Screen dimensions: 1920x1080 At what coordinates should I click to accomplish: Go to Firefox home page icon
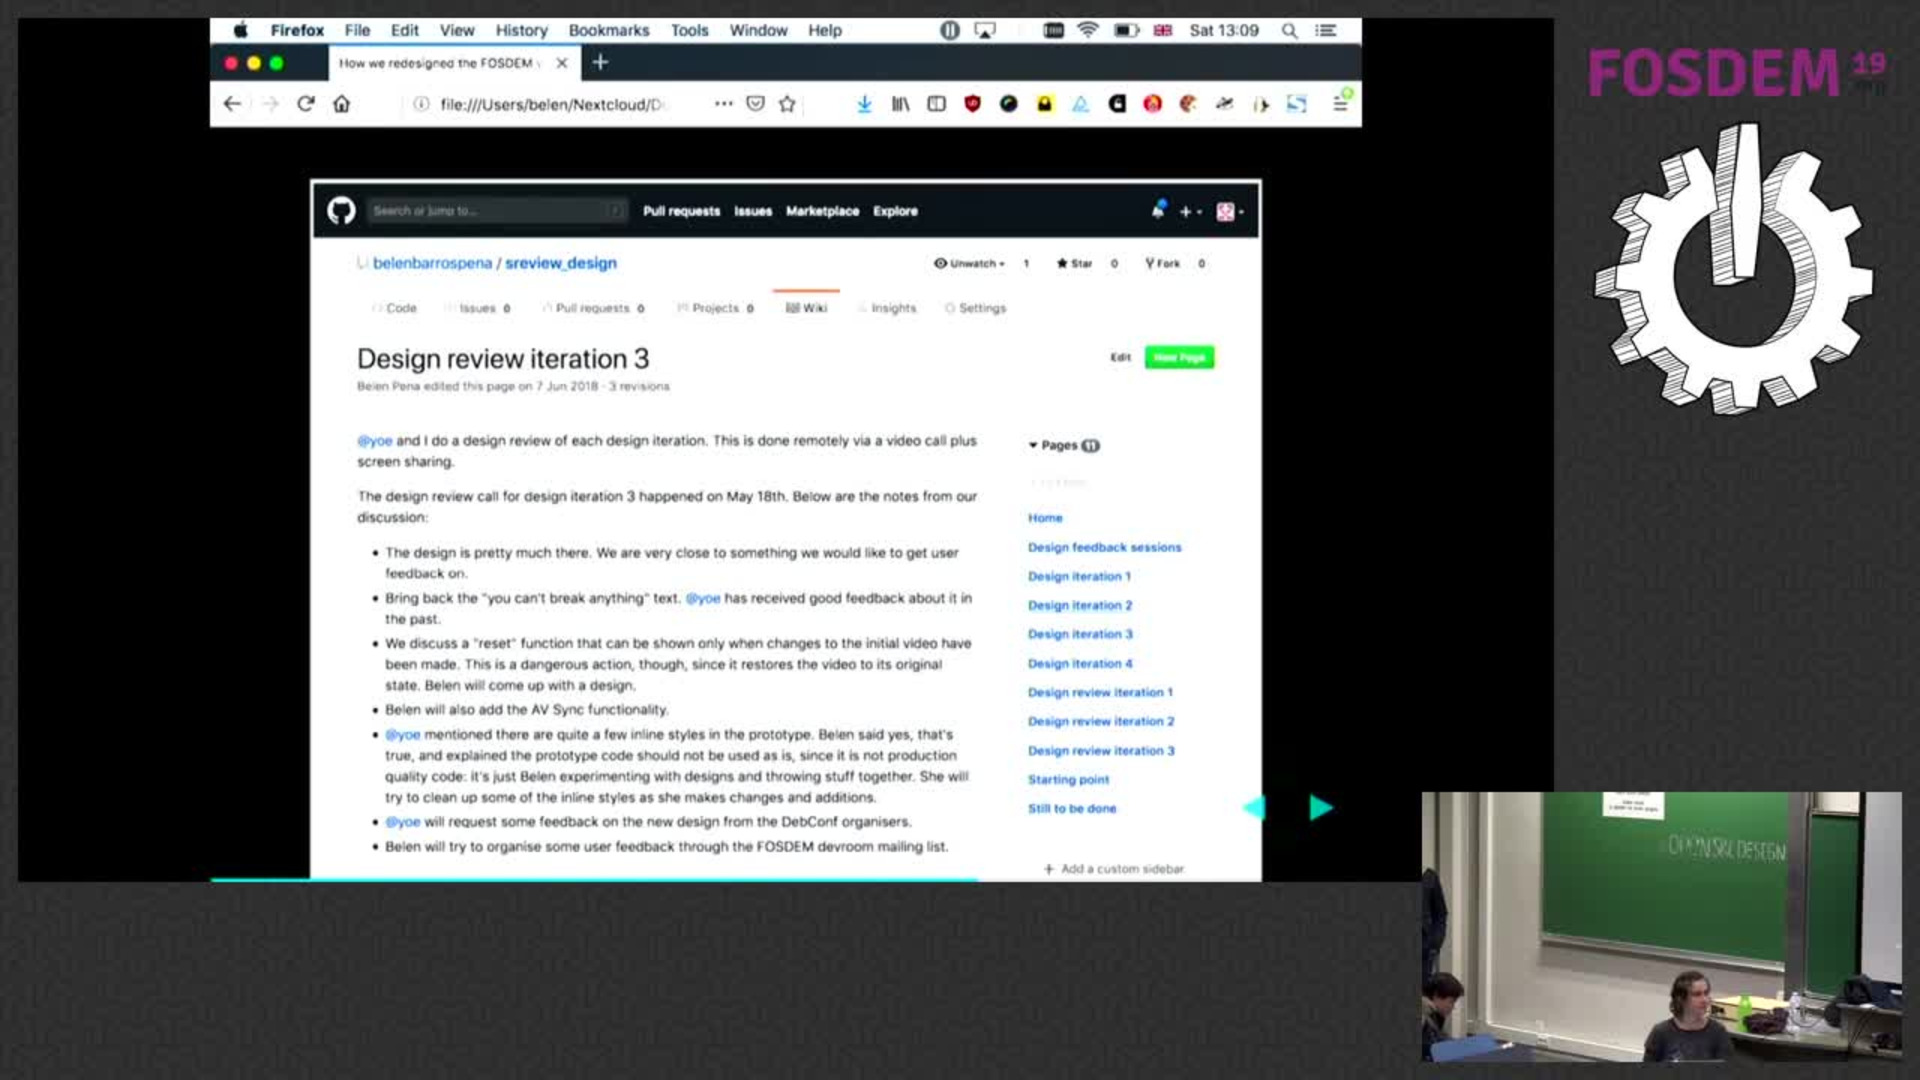[x=342, y=104]
